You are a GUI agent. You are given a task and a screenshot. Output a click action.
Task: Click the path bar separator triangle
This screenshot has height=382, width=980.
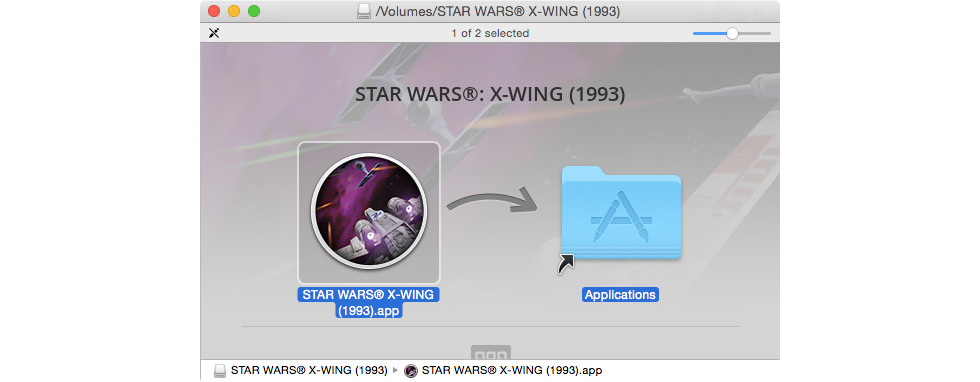[x=395, y=370]
